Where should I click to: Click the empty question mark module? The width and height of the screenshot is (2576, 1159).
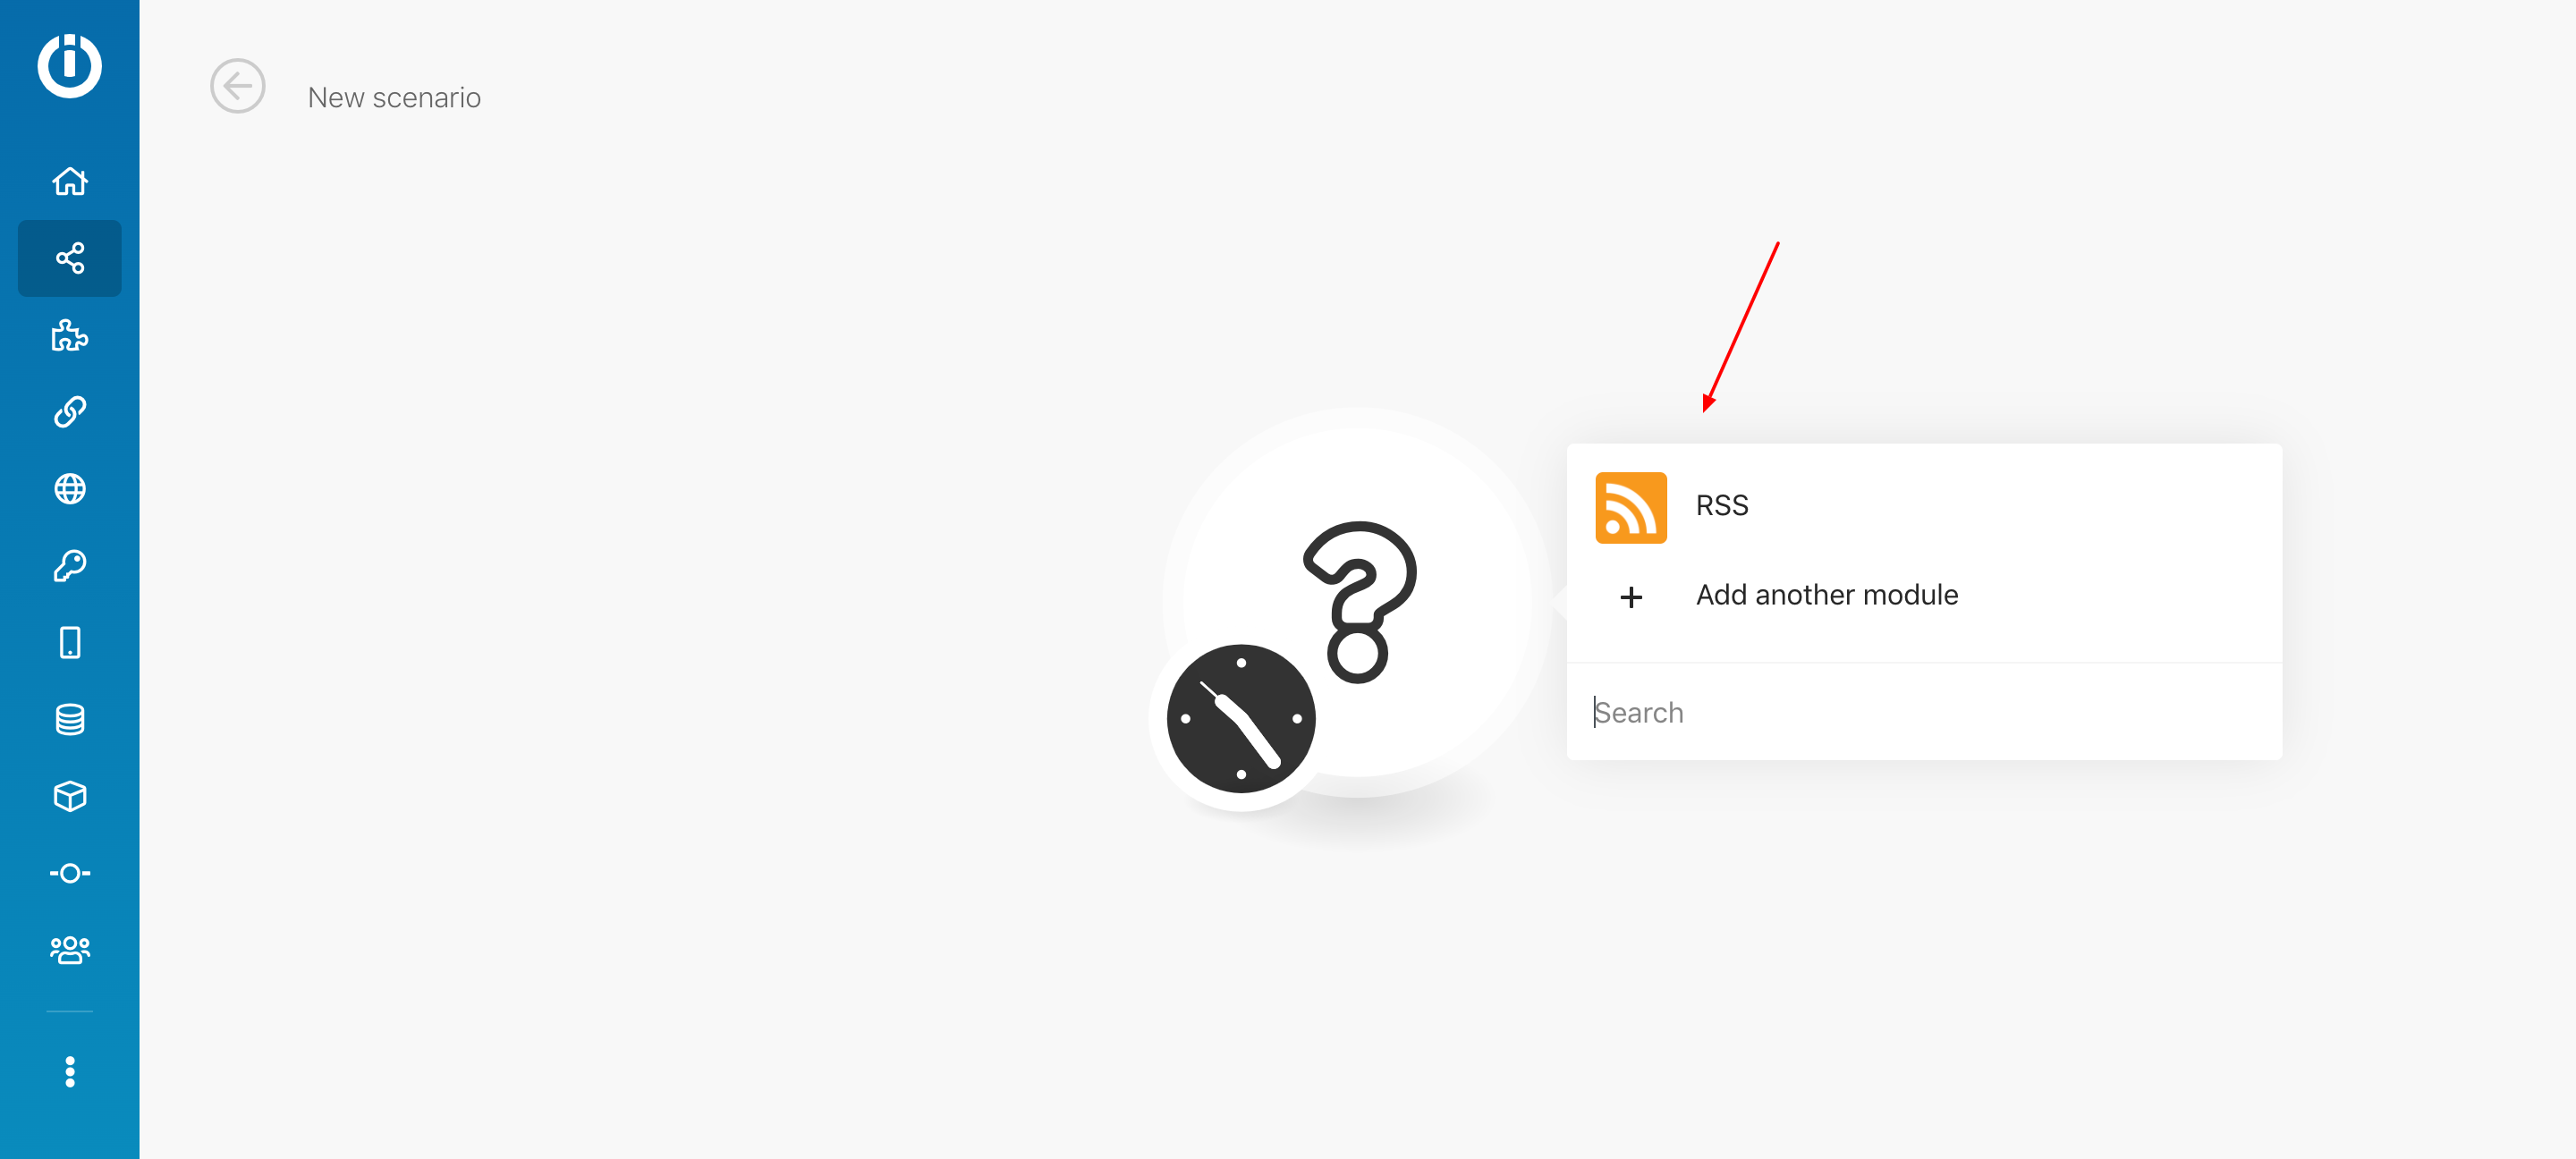pos(1358,603)
